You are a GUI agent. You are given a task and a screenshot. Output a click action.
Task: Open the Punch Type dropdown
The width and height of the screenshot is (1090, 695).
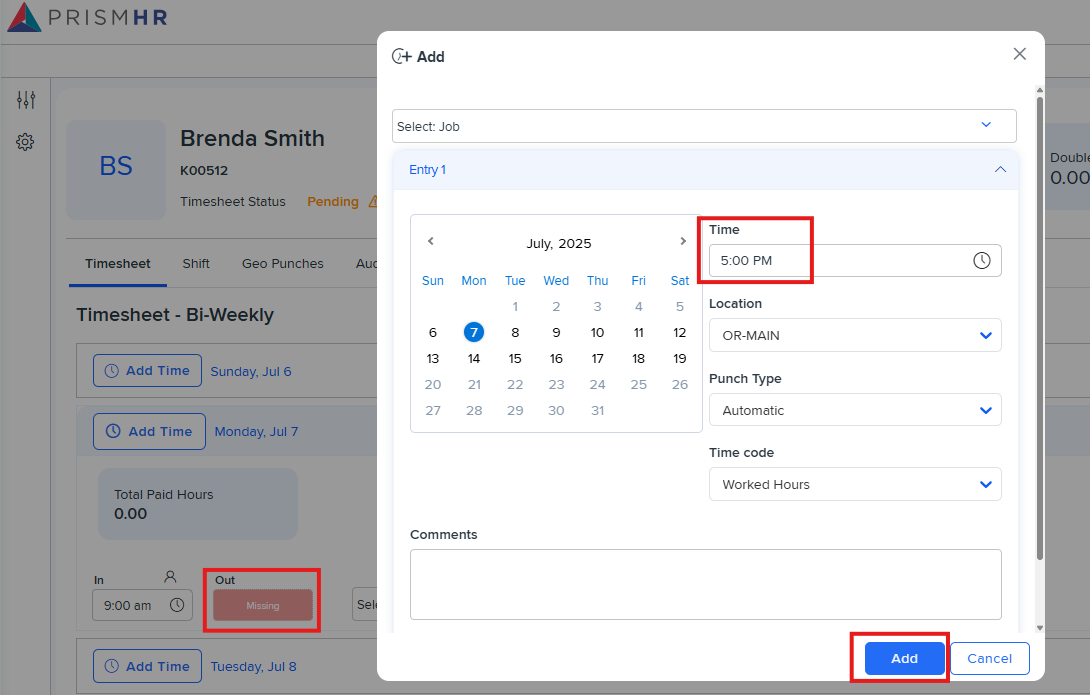855,410
